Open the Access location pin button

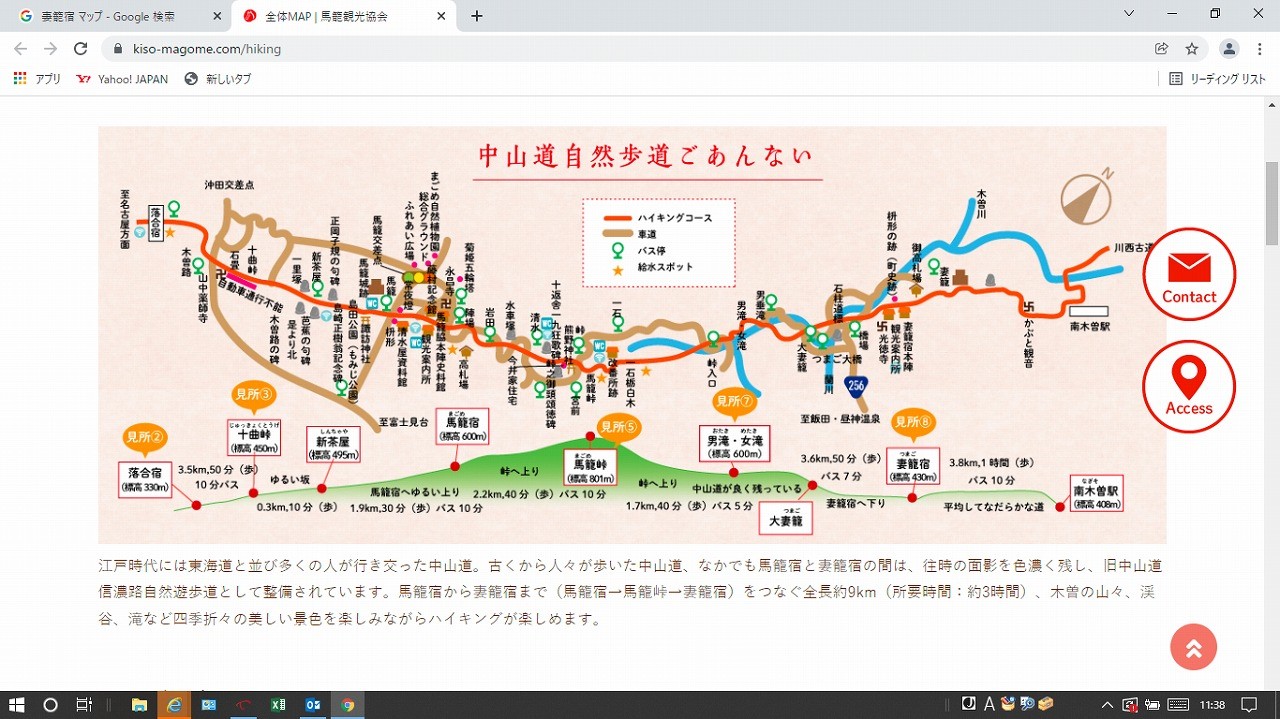(1189, 387)
